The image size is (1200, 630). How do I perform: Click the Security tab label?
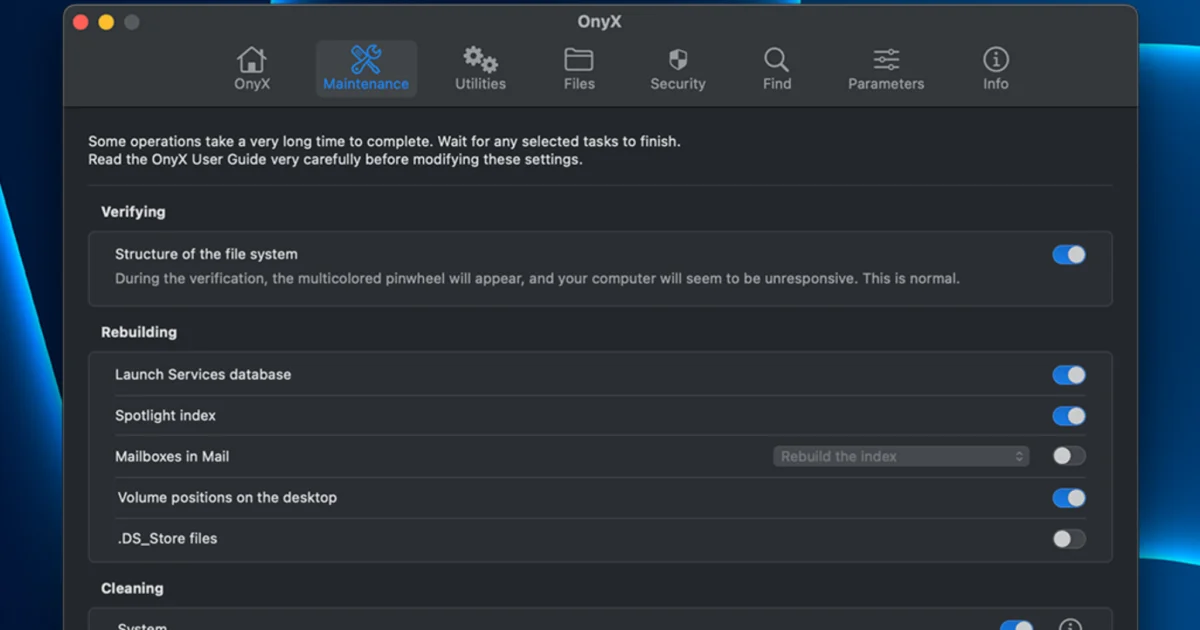point(678,84)
